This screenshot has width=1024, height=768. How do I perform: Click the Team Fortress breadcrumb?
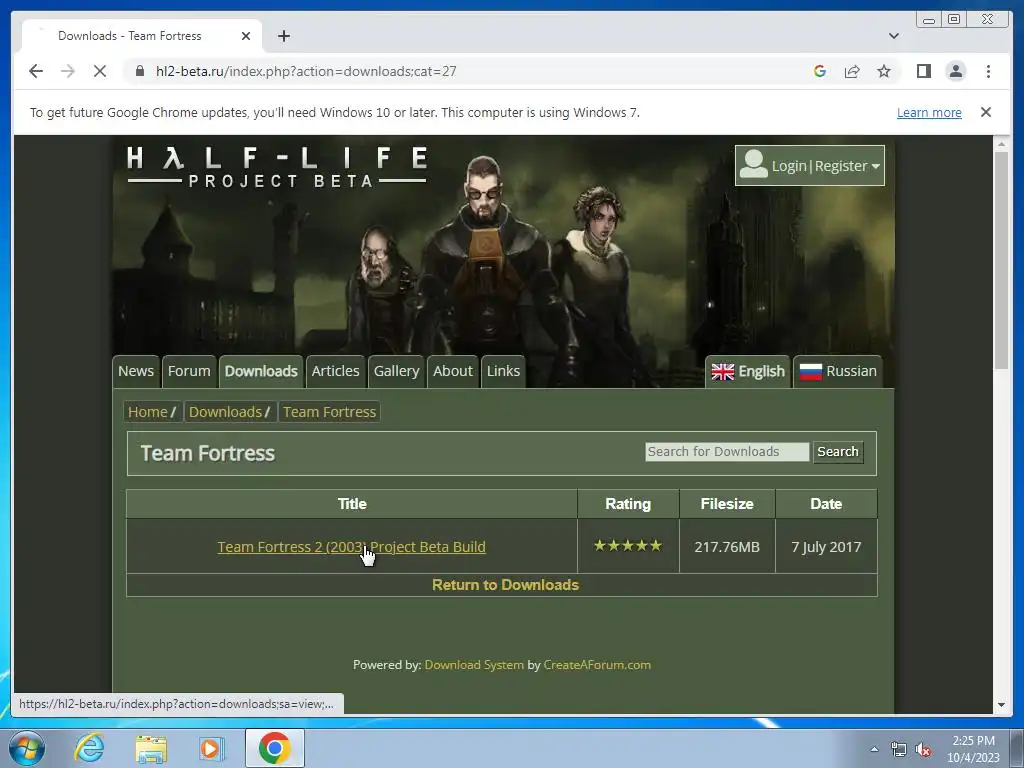coord(329,412)
